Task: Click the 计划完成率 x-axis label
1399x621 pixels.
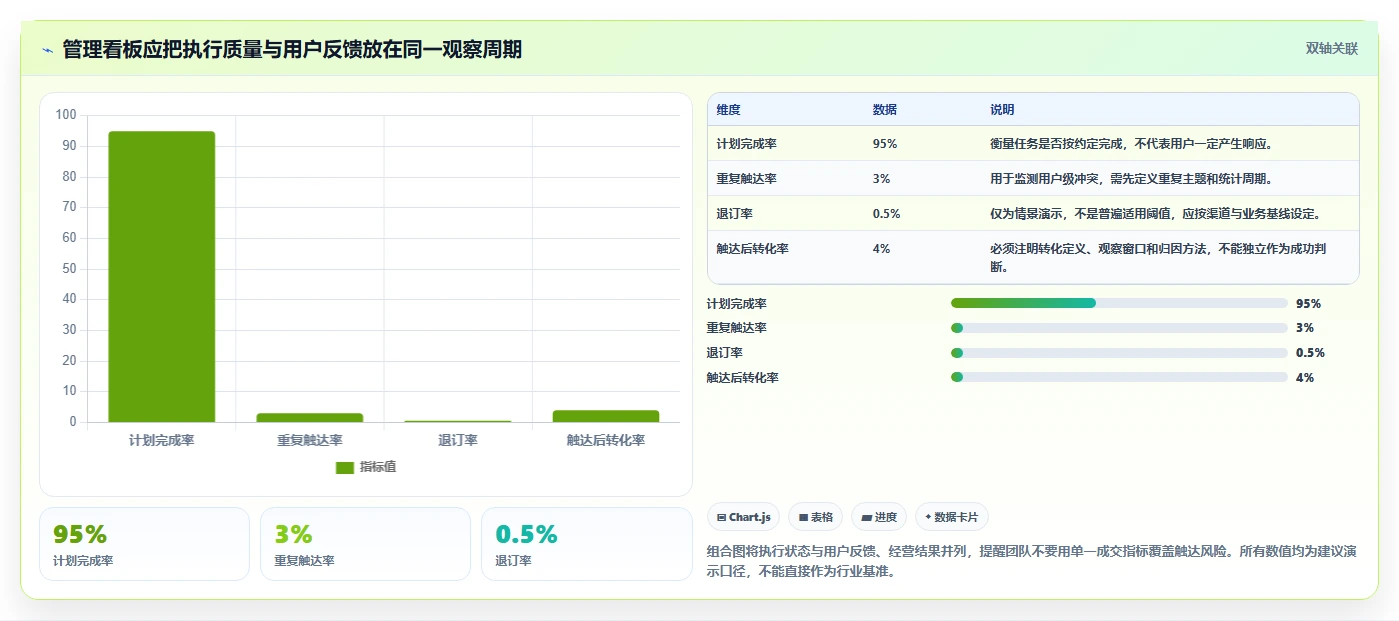Action: pyautogui.click(x=162, y=440)
